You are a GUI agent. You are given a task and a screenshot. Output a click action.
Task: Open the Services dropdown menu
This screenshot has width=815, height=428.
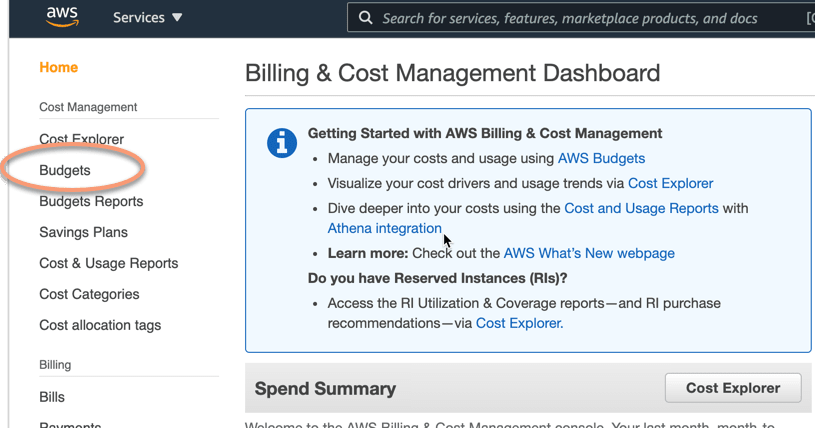148,18
